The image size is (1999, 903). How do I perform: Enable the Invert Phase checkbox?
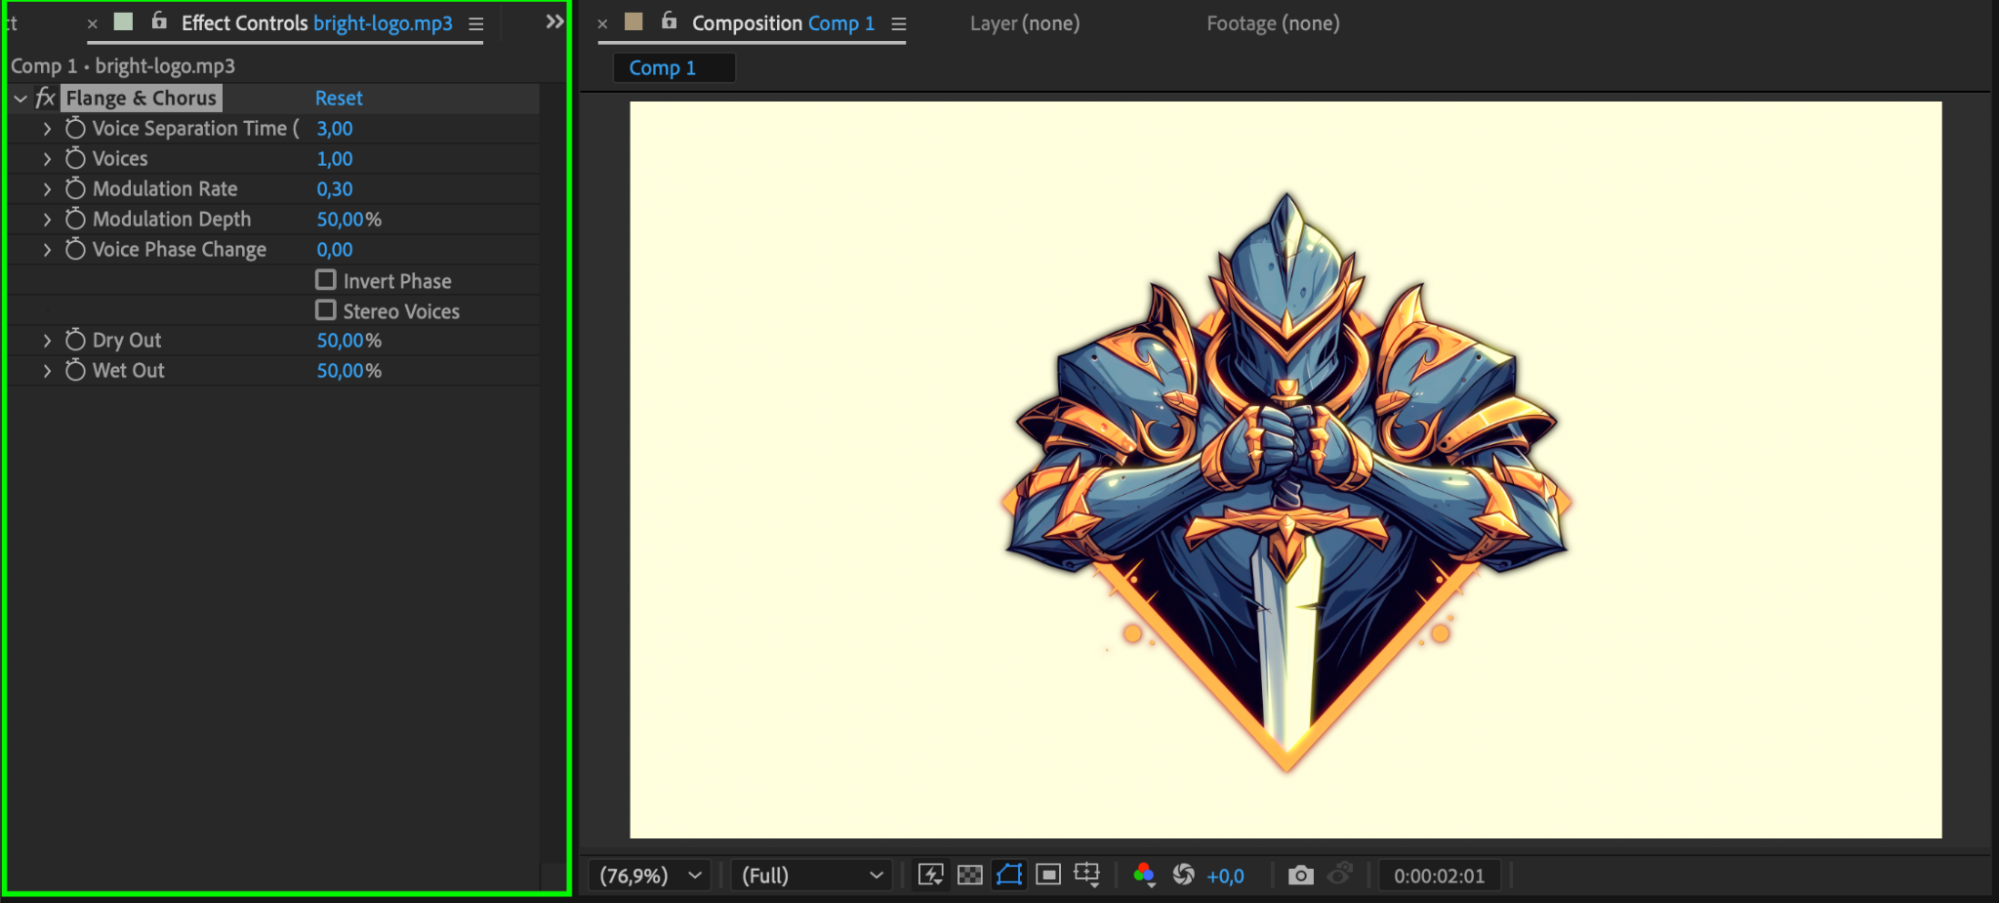coord(326,280)
